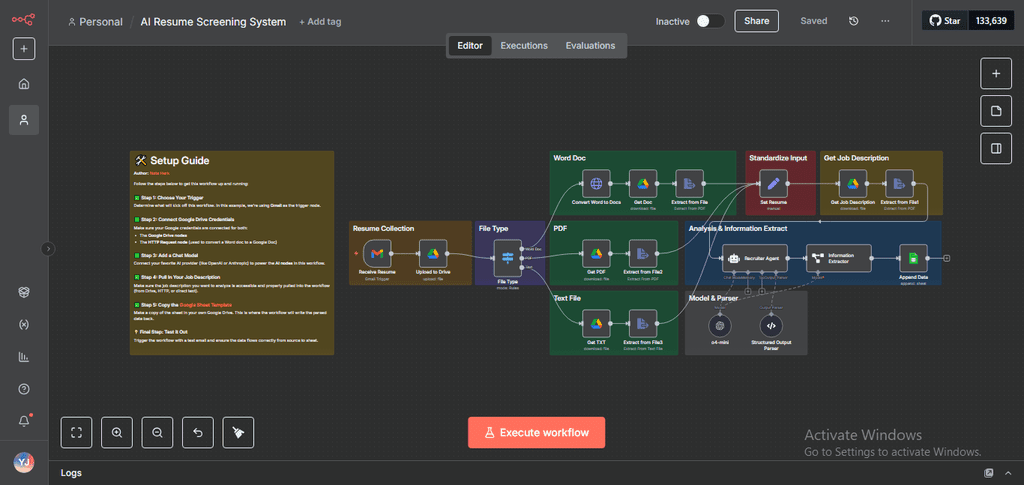Click the 133,639 star count
The image size is (1024, 485).
point(991,21)
